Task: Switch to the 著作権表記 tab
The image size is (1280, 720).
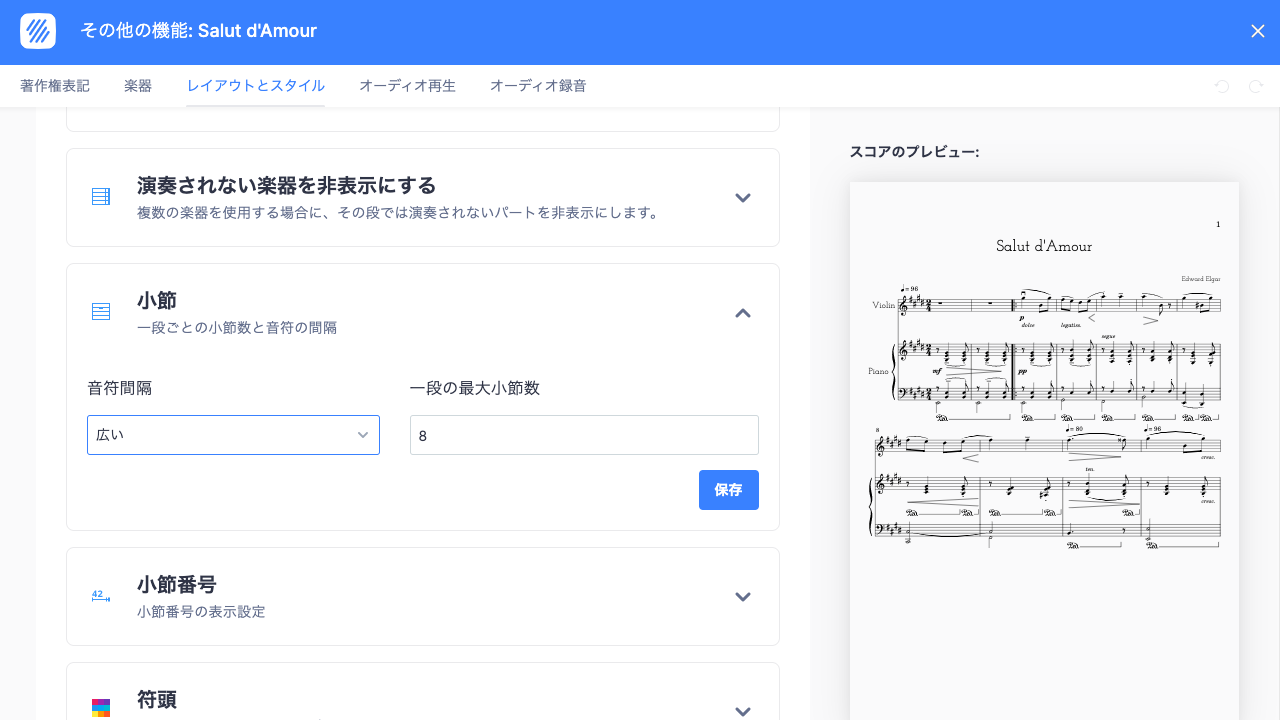Action: 54,86
